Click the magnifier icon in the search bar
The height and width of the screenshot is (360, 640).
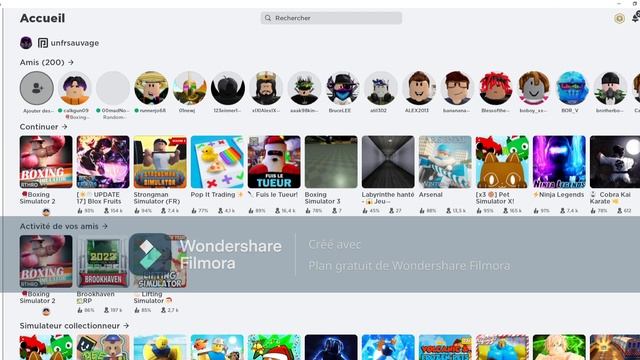(268, 18)
